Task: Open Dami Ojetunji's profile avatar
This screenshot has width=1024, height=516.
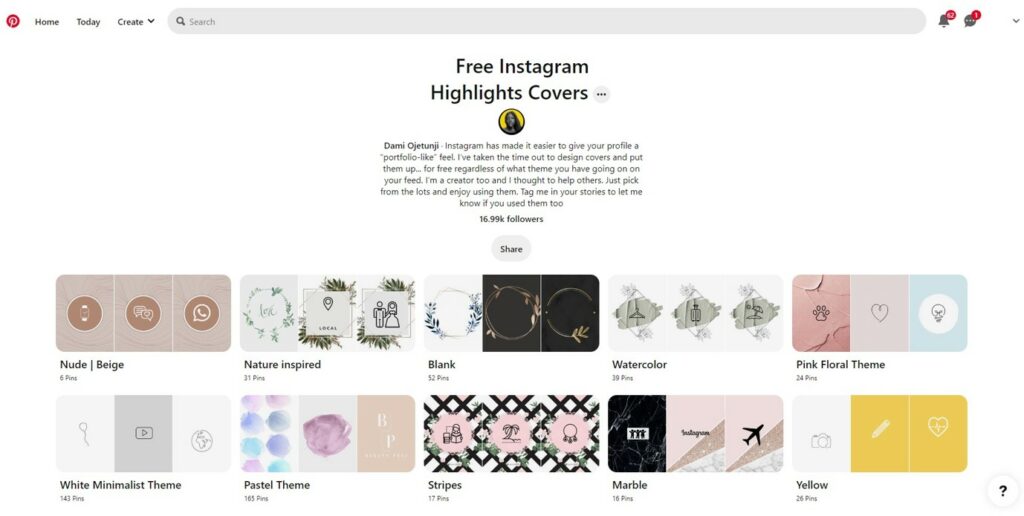Action: 511,121
